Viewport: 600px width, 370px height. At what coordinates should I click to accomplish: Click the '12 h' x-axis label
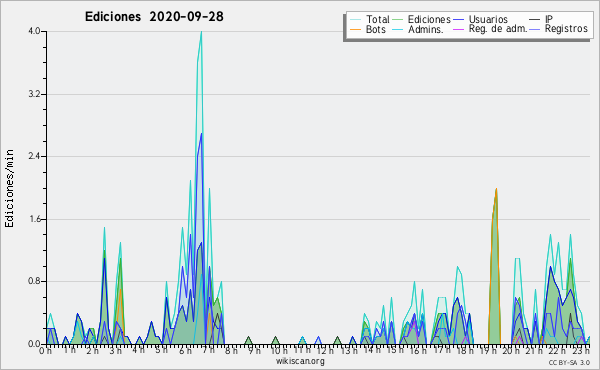[x=325, y=351]
